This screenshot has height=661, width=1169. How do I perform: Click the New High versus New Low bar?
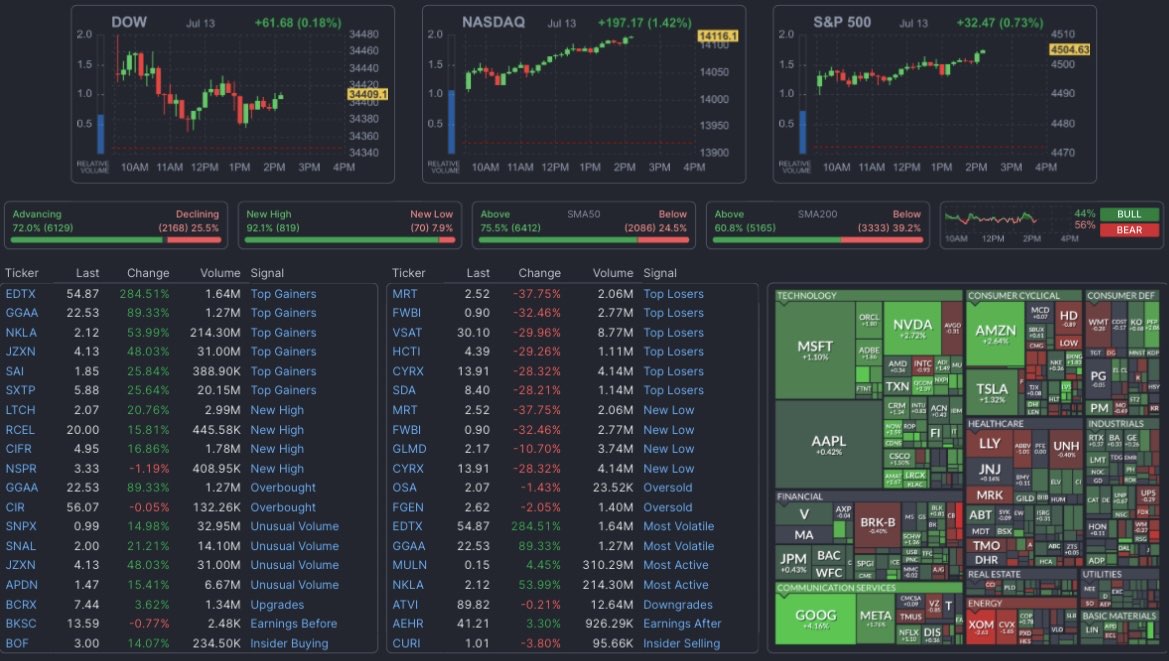(x=350, y=240)
